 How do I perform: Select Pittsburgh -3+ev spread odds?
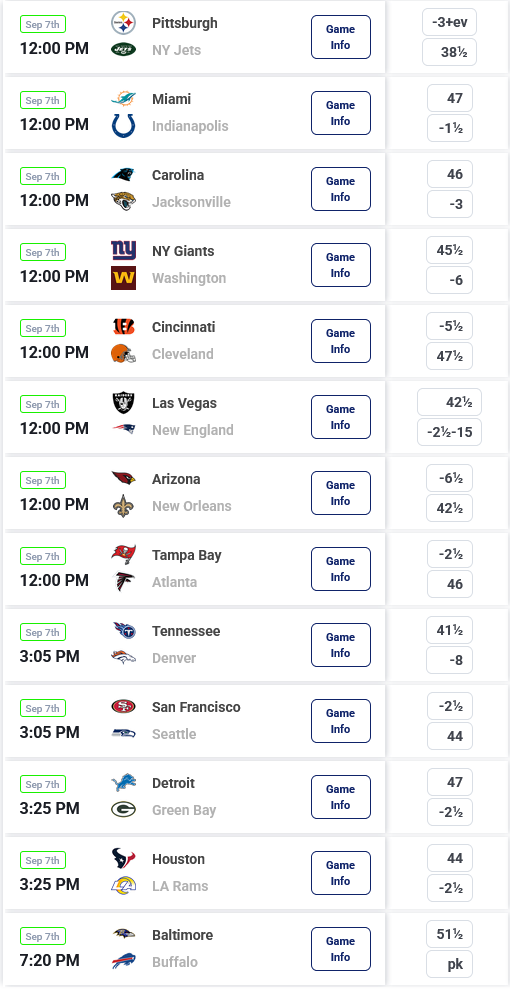(449, 22)
